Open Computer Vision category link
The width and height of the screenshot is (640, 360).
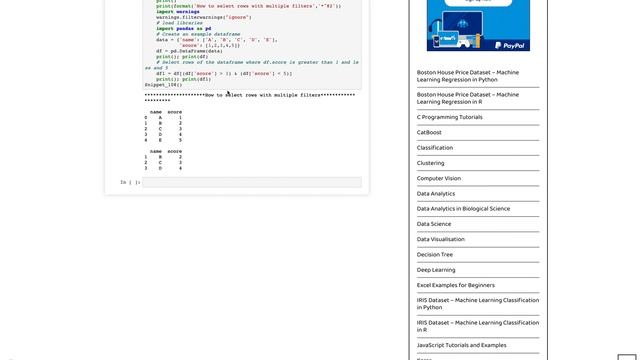(x=439, y=178)
